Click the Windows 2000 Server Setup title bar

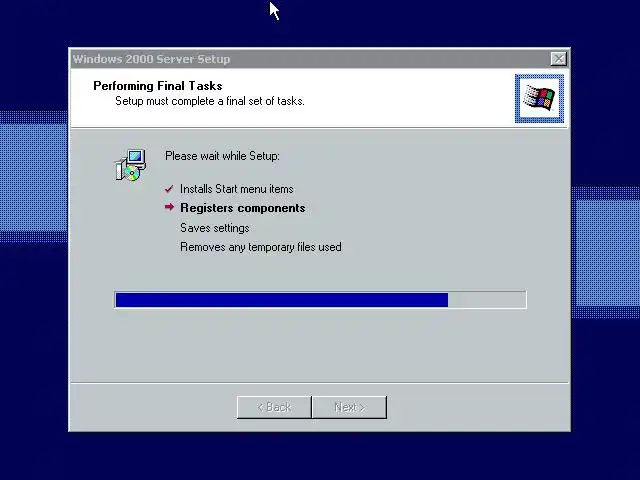pyautogui.click(x=320, y=59)
